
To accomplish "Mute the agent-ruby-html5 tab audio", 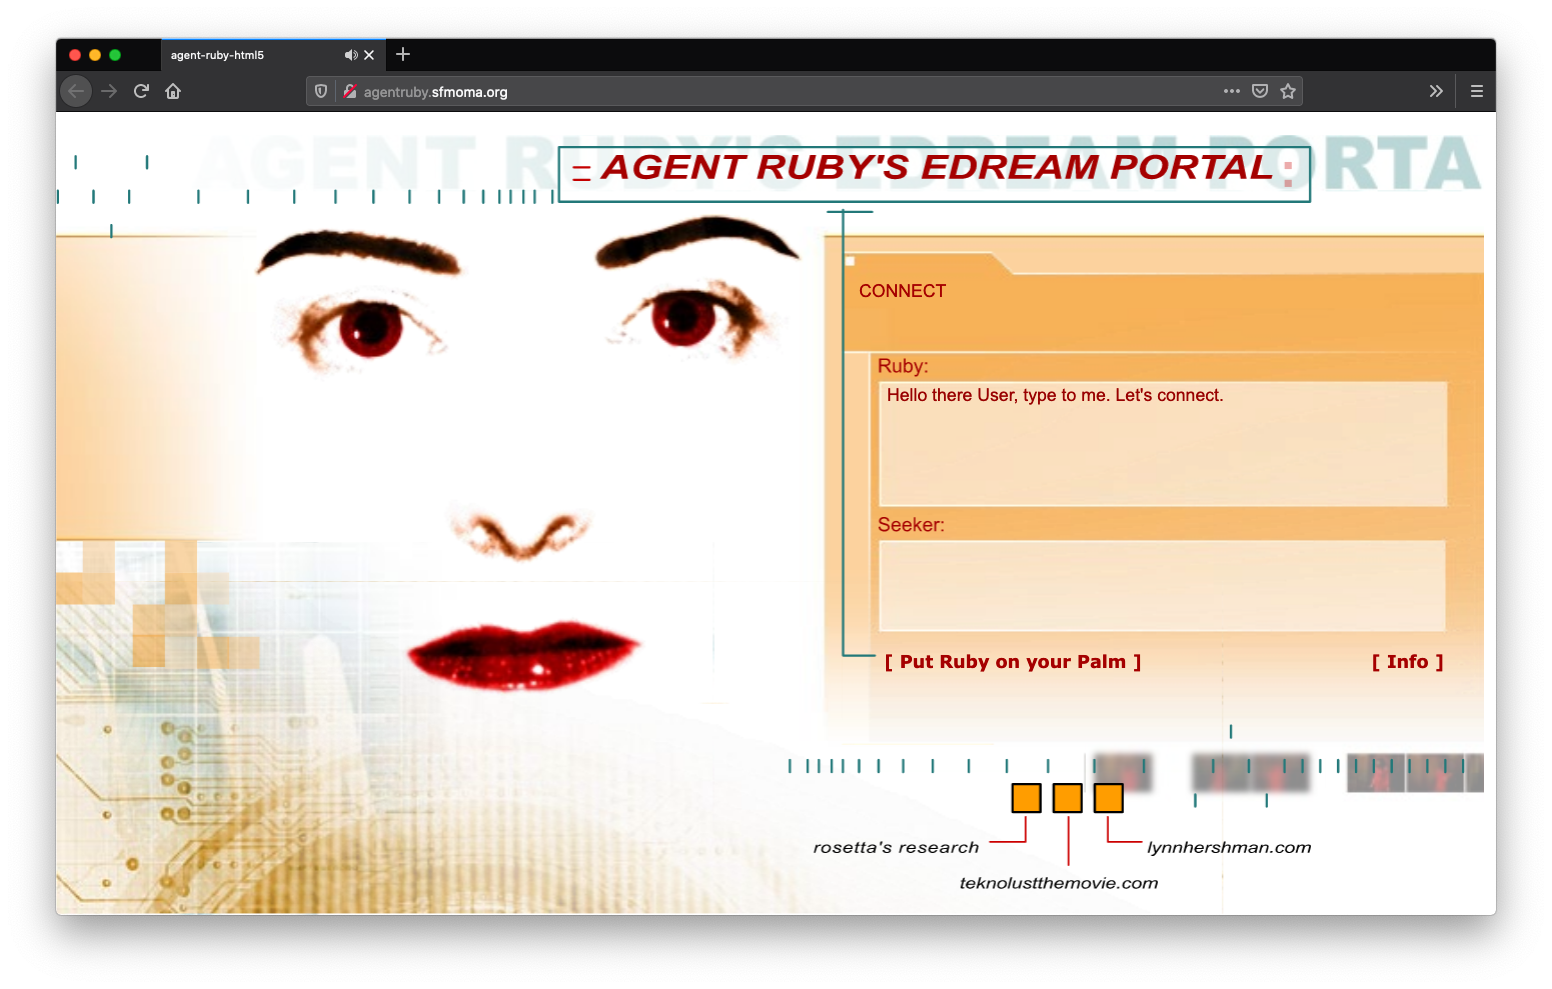I will tap(351, 55).
